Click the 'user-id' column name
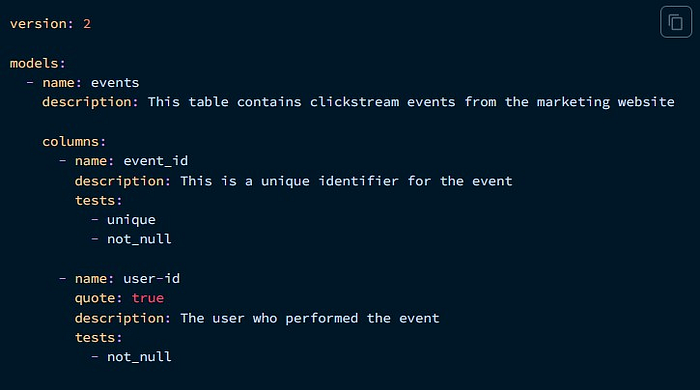Image resolution: width=700 pixels, height=390 pixels. (151, 278)
